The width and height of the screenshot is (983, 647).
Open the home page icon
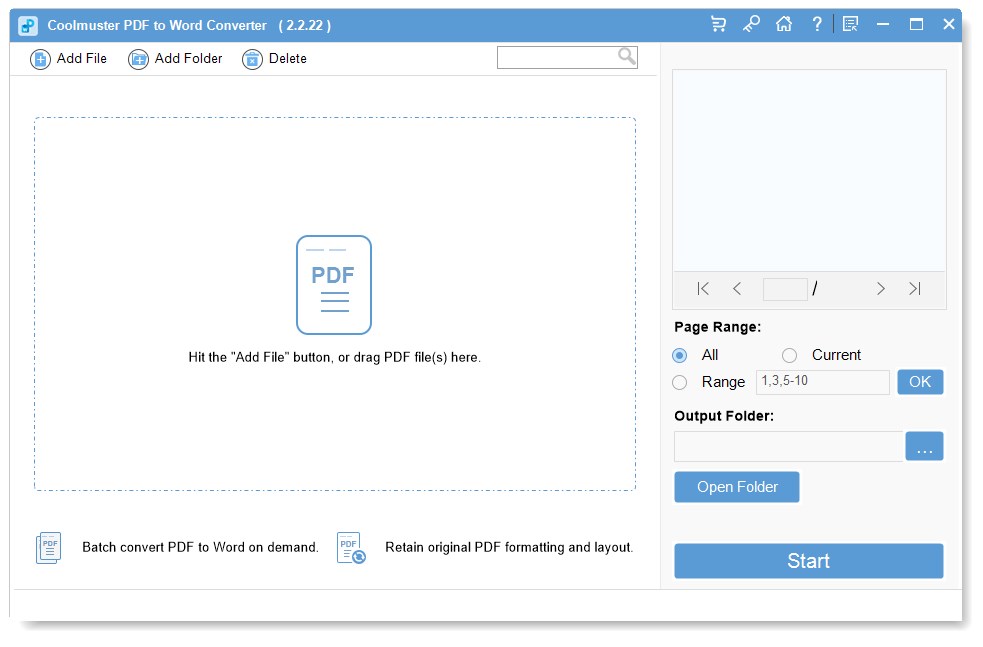pos(784,24)
